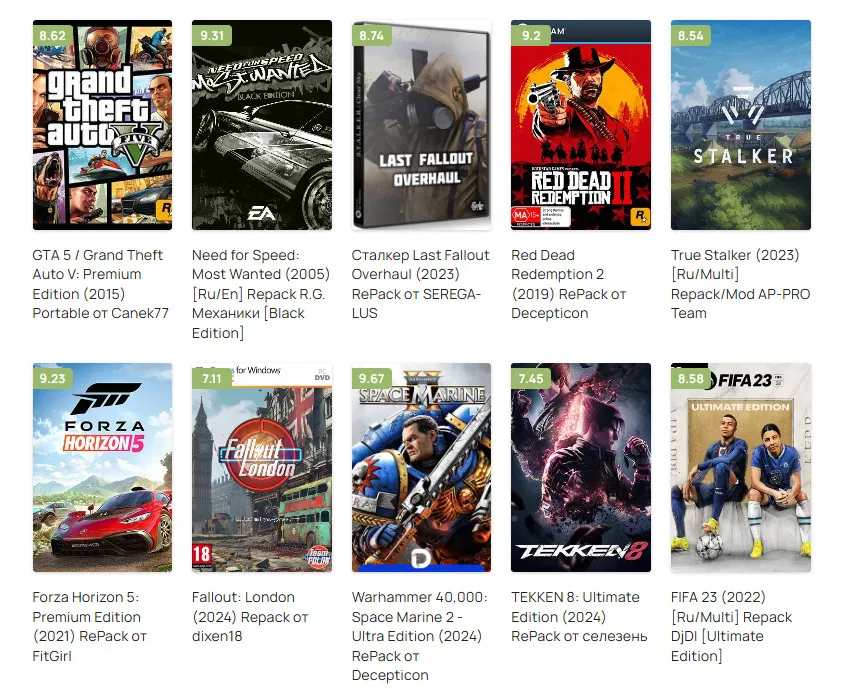The width and height of the screenshot is (845, 689).
Task: Click the Need for Speed Most Wanted title
Action: click(x=261, y=294)
